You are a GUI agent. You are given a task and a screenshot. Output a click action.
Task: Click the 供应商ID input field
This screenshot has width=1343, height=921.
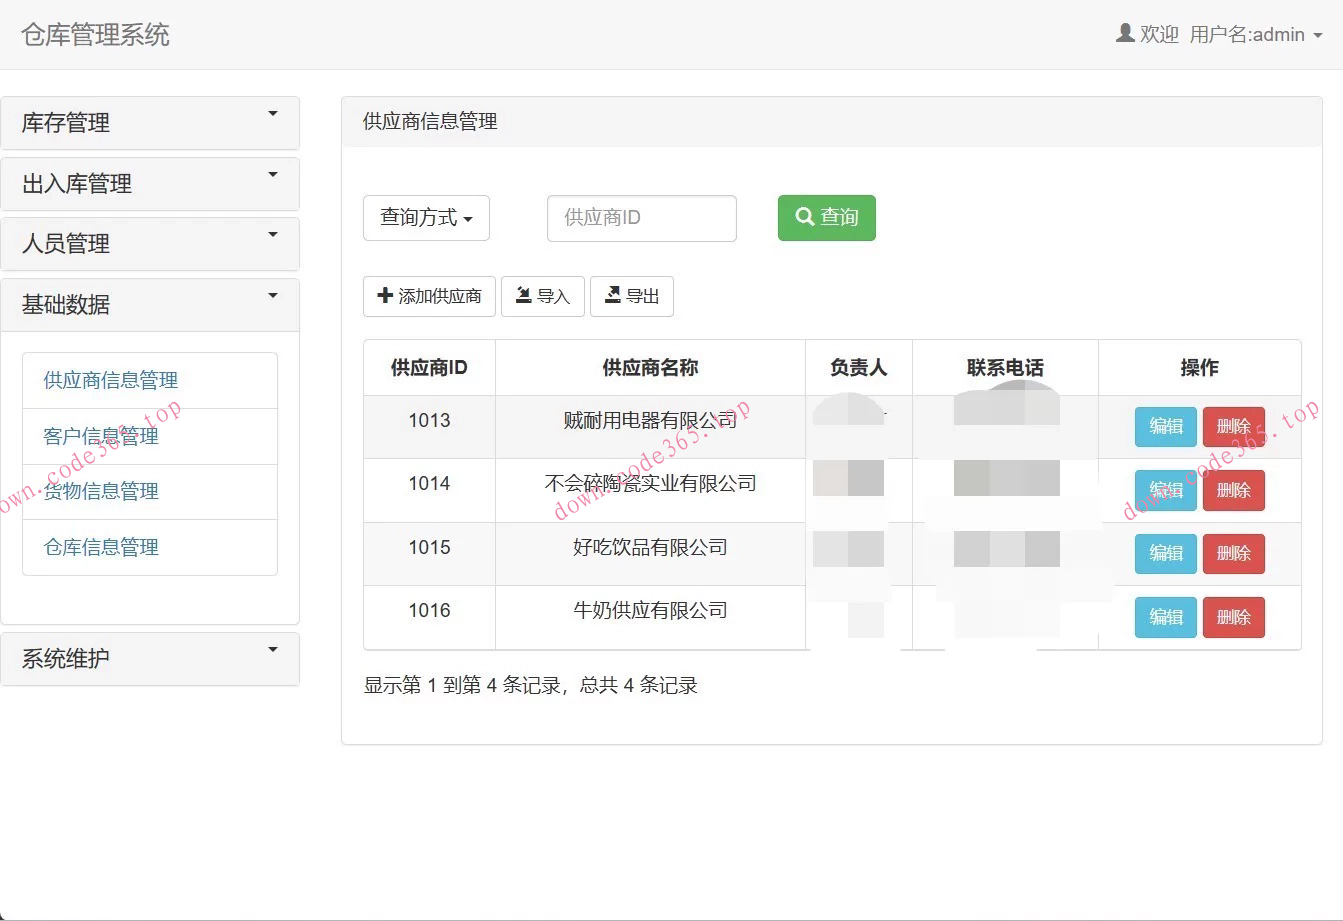641,218
